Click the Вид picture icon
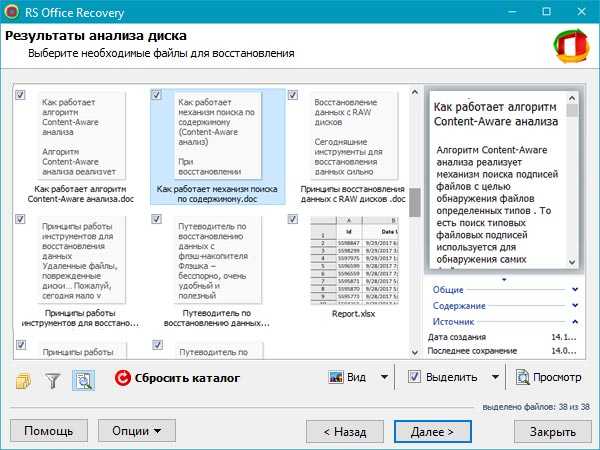 pyautogui.click(x=336, y=378)
